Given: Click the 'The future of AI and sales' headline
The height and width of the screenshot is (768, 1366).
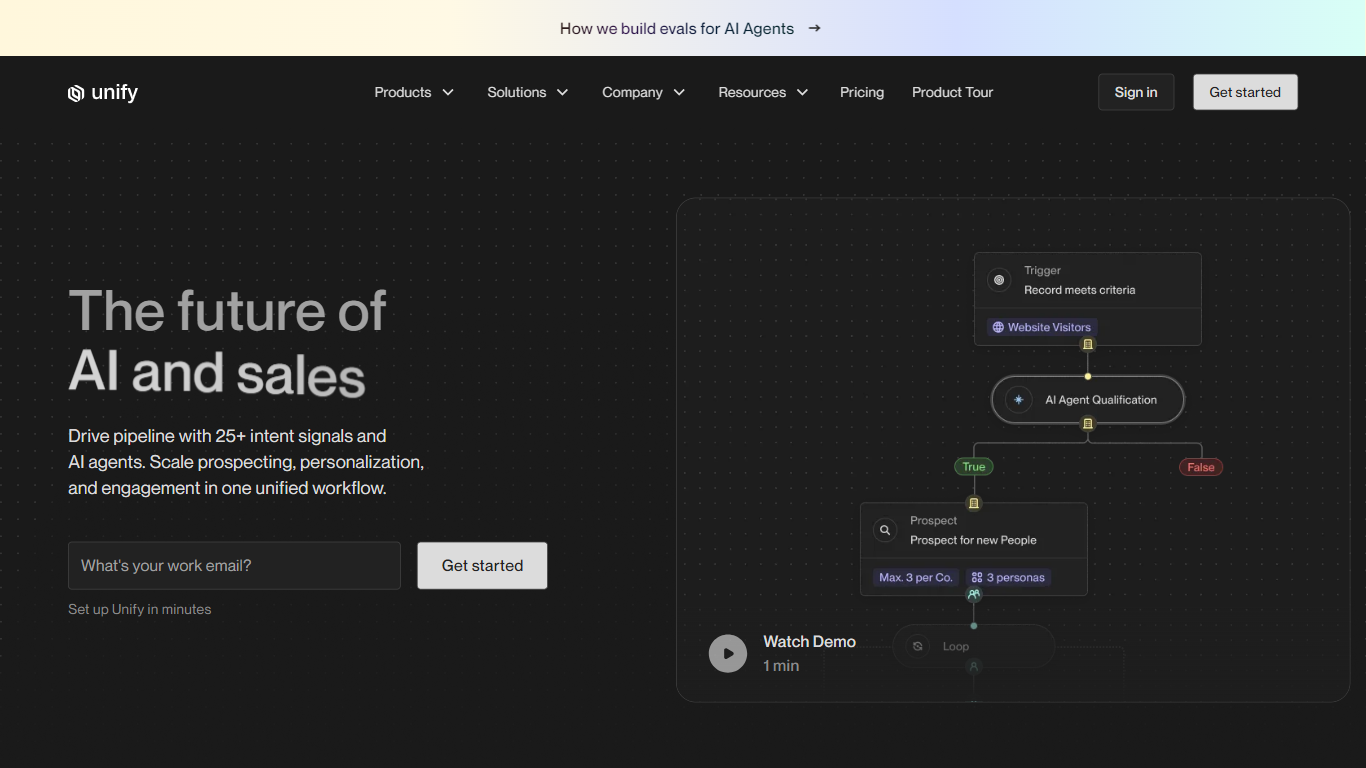Looking at the screenshot, I should tap(228, 341).
